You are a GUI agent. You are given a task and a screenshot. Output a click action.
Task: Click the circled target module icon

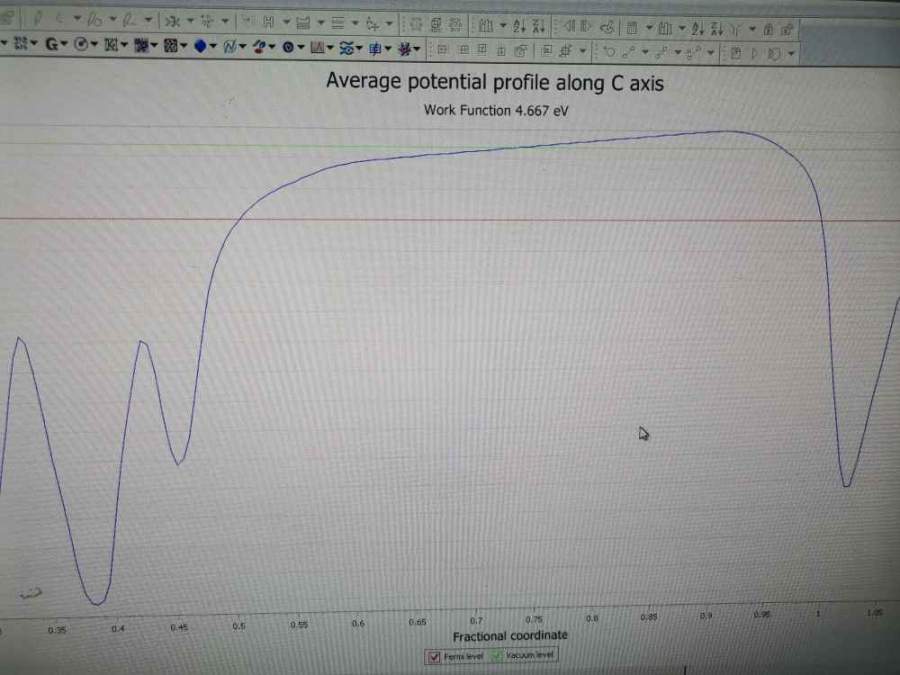coord(81,44)
